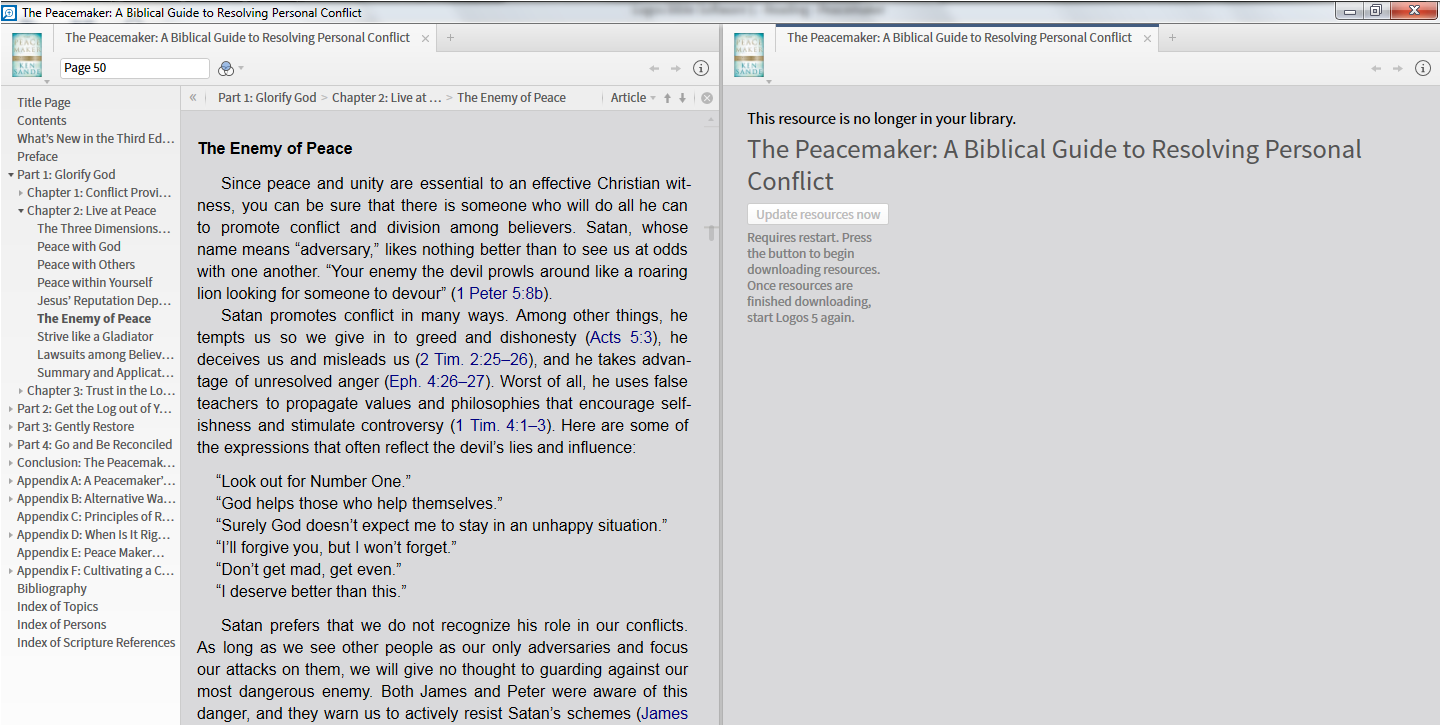Open the 1 Tim. 4:1–3 reference link
Viewport: 1441px width, 726px height.
tap(502, 426)
